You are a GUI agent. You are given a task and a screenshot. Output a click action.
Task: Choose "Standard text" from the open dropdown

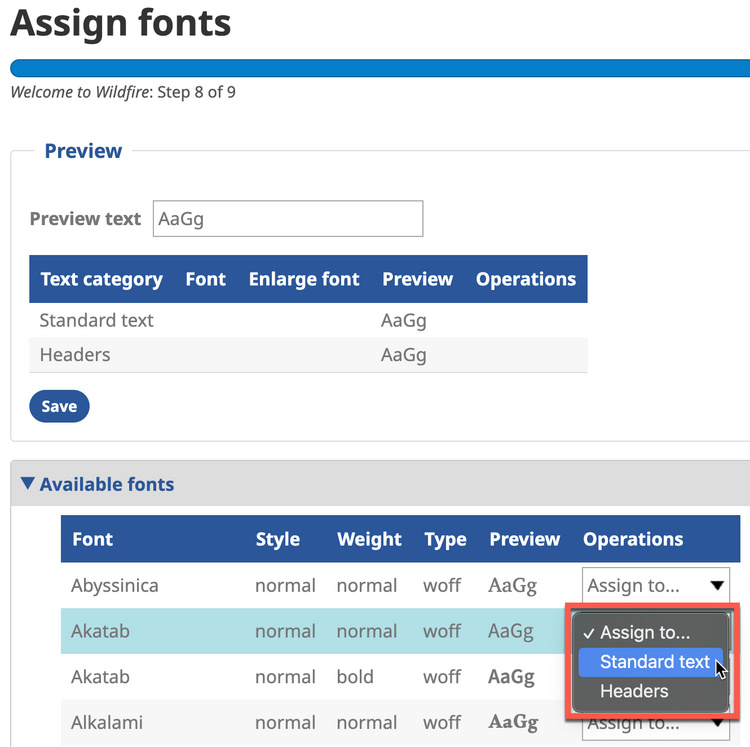[x=654, y=662]
